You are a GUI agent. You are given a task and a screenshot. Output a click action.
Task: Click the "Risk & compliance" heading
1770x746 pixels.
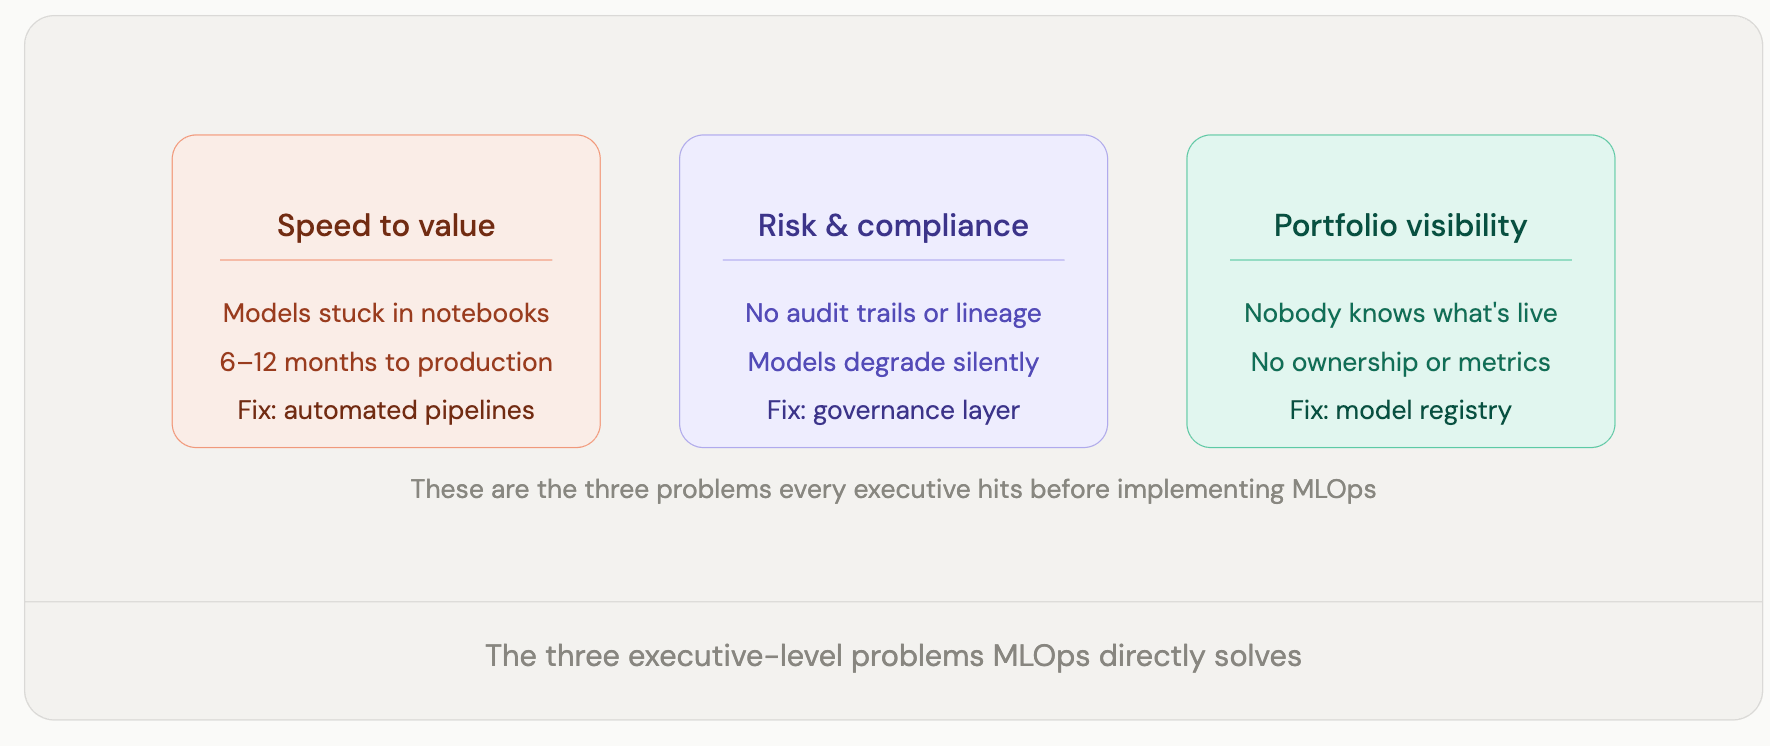[893, 226]
